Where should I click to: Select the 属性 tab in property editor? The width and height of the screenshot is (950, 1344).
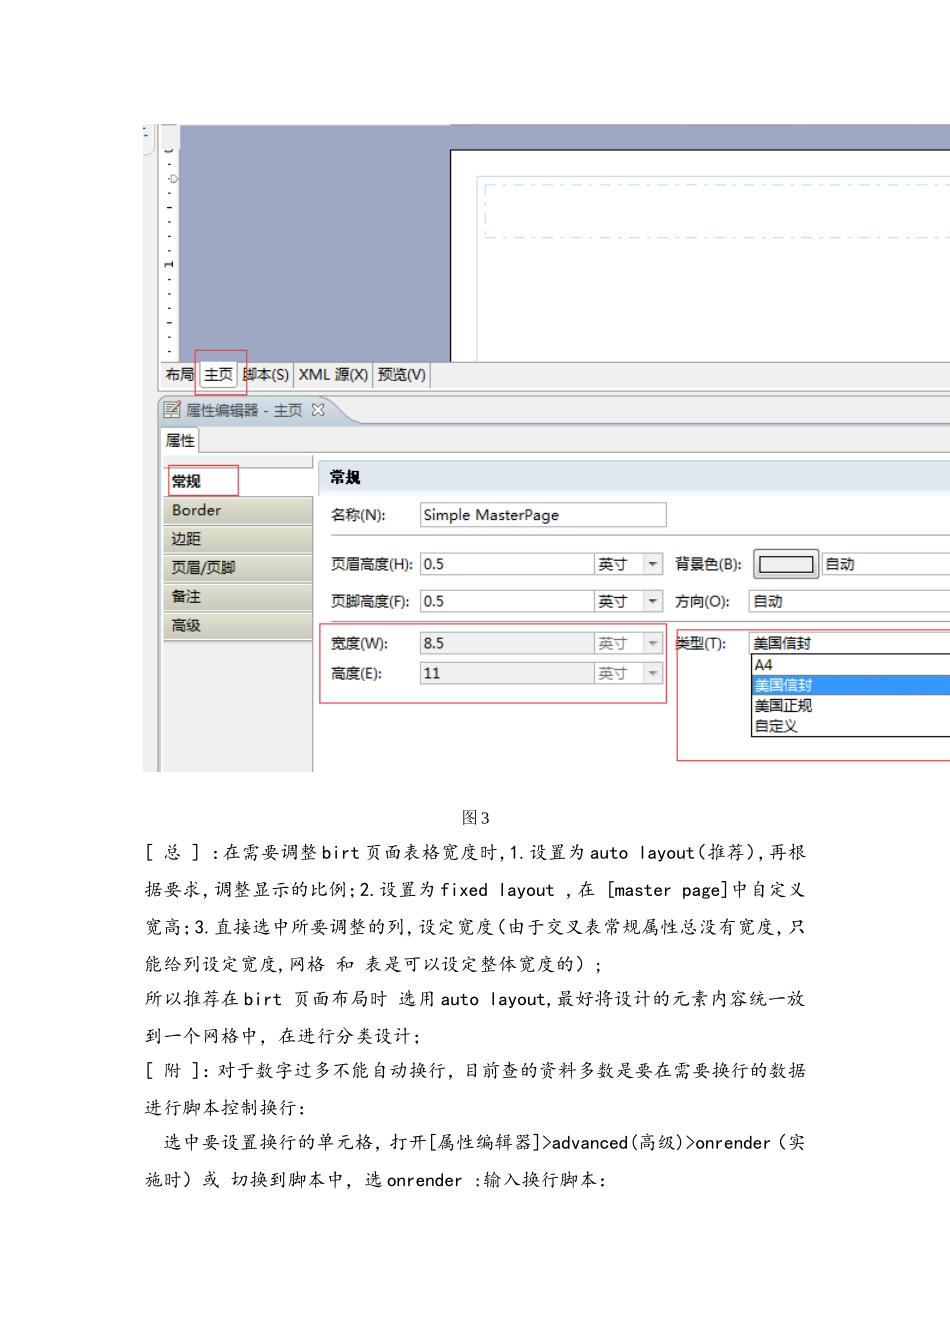tap(181, 440)
